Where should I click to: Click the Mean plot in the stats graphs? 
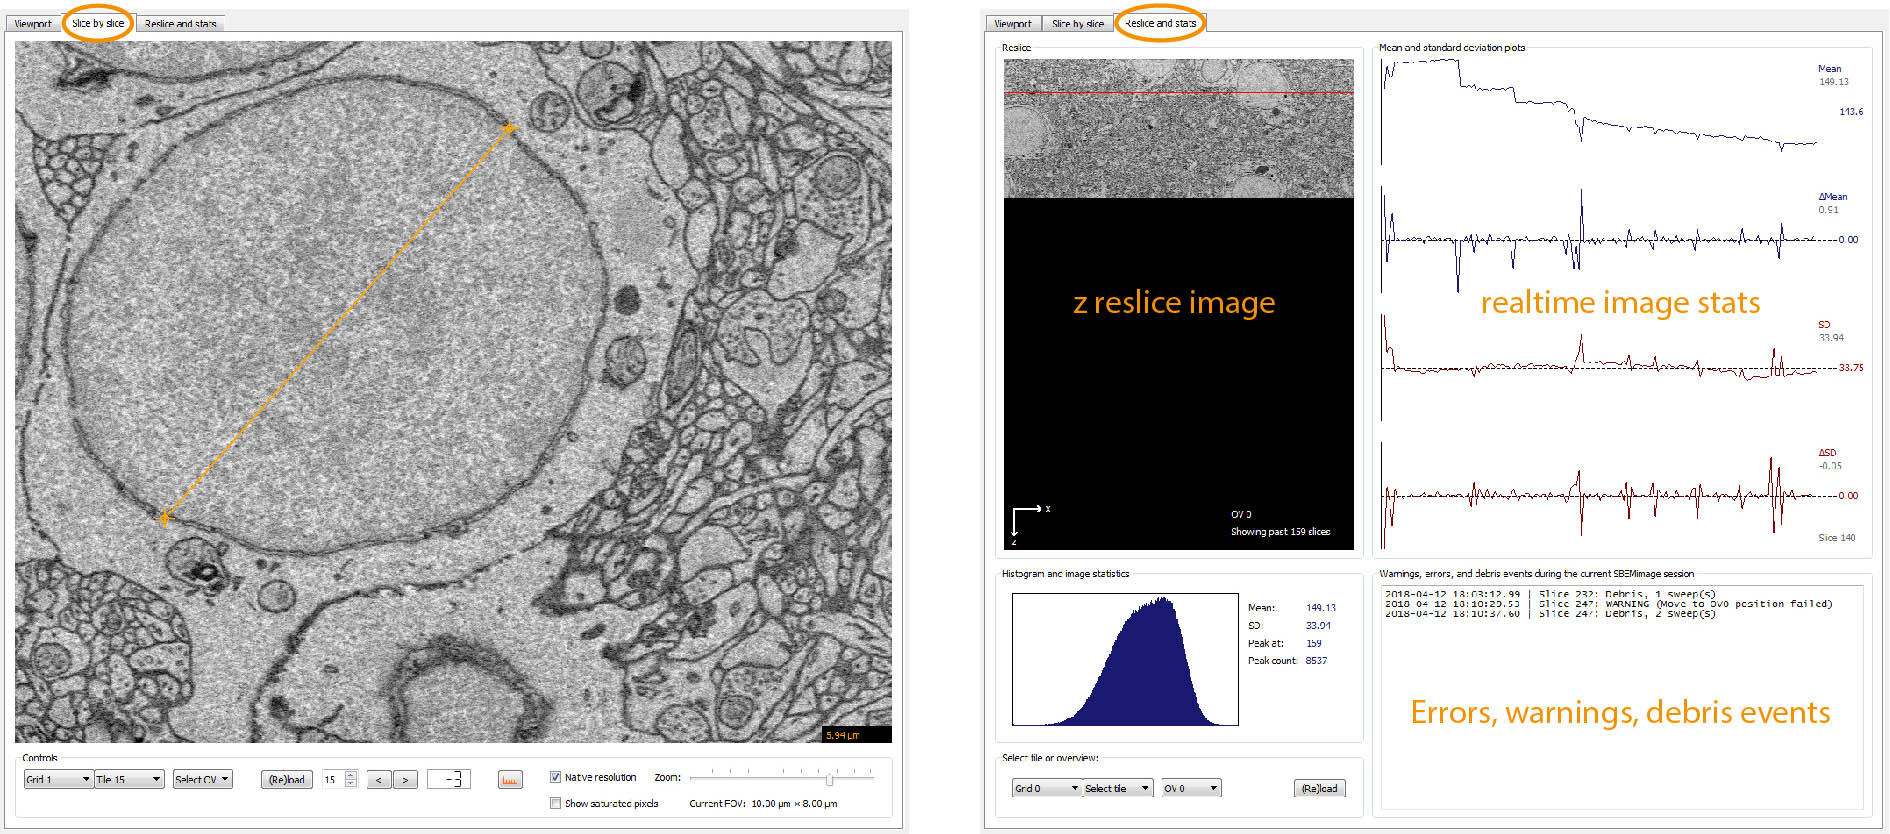pyautogui.click(x=1598, y=110)
